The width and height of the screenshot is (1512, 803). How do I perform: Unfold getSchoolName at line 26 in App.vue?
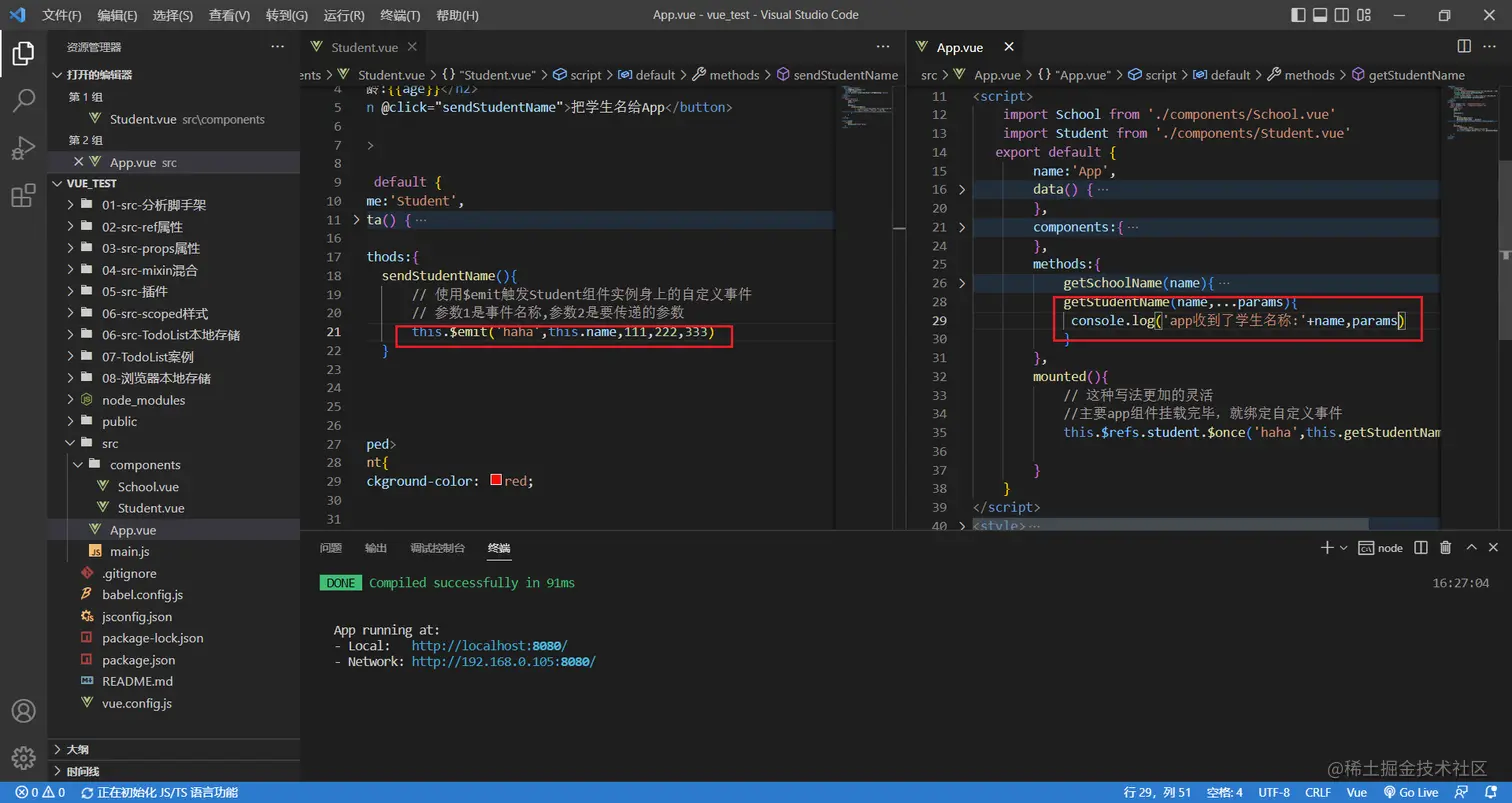962,283
